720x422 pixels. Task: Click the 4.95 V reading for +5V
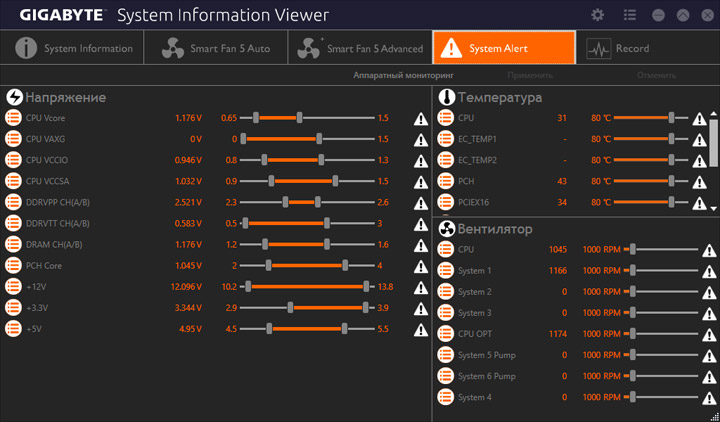pos(190,329)
